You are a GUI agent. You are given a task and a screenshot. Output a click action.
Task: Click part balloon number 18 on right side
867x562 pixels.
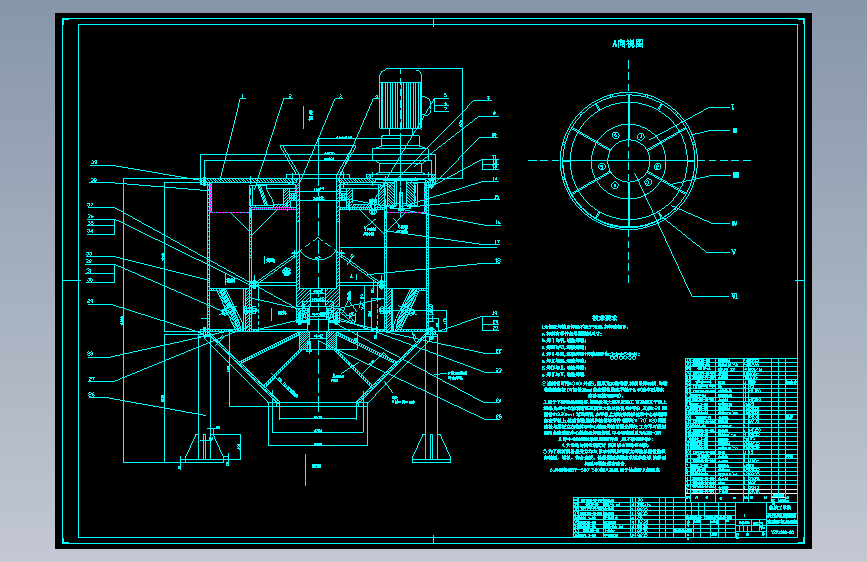pos(498,261)
